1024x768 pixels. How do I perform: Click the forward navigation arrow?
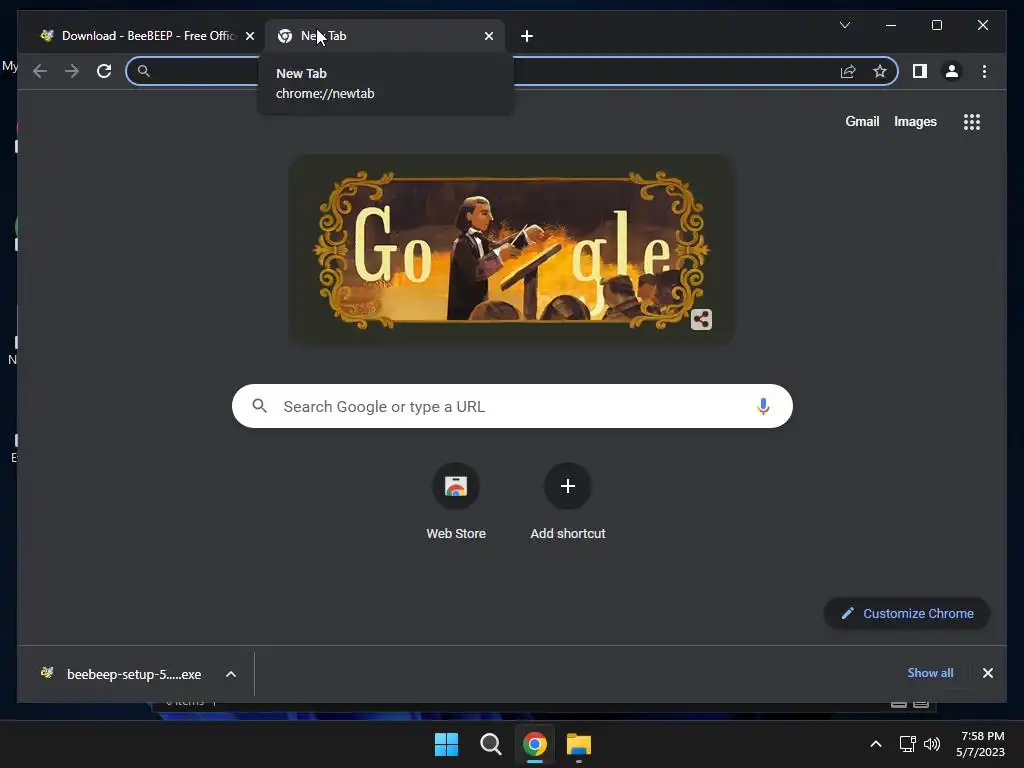[x=72, y=71]
